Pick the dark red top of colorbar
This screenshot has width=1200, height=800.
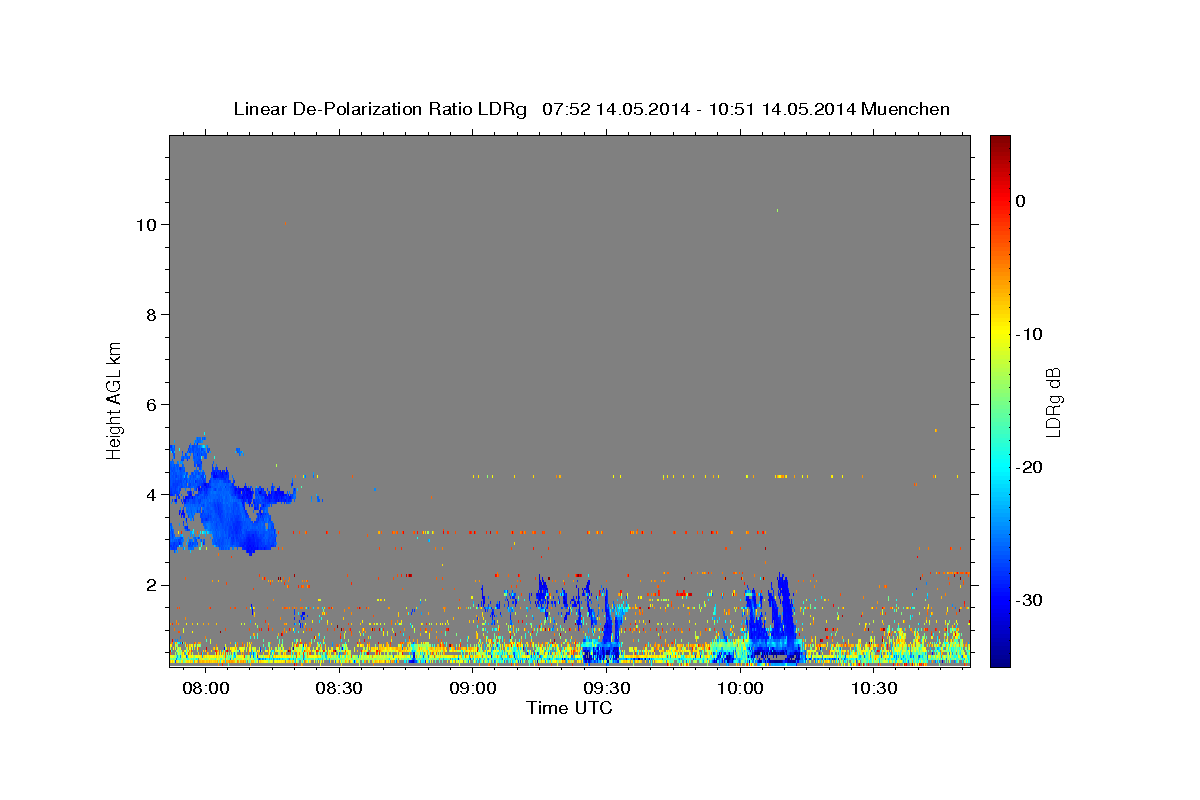[x=999, y=143]
